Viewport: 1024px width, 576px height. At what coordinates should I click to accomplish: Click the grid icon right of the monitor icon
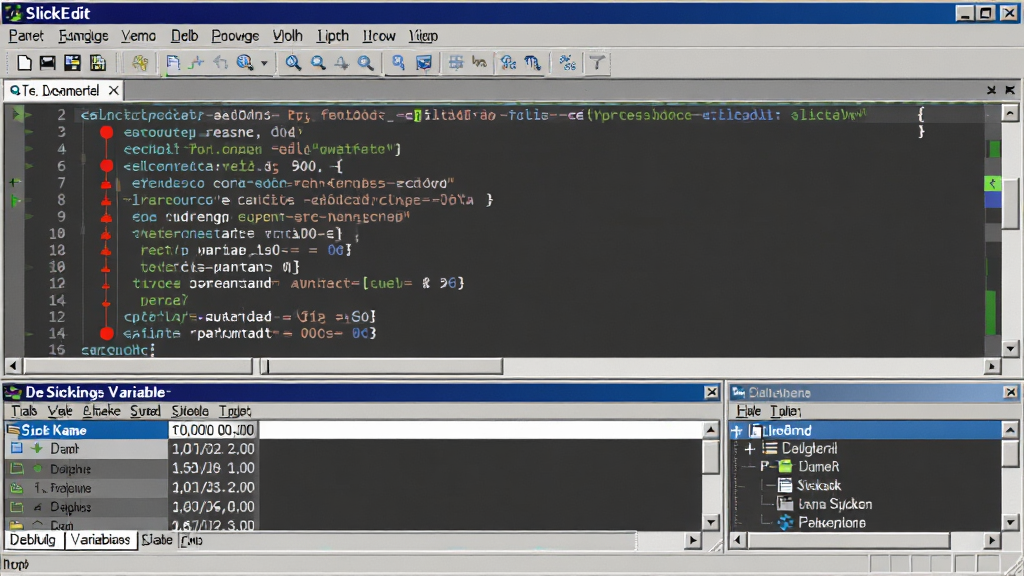(x=456, y=63)
